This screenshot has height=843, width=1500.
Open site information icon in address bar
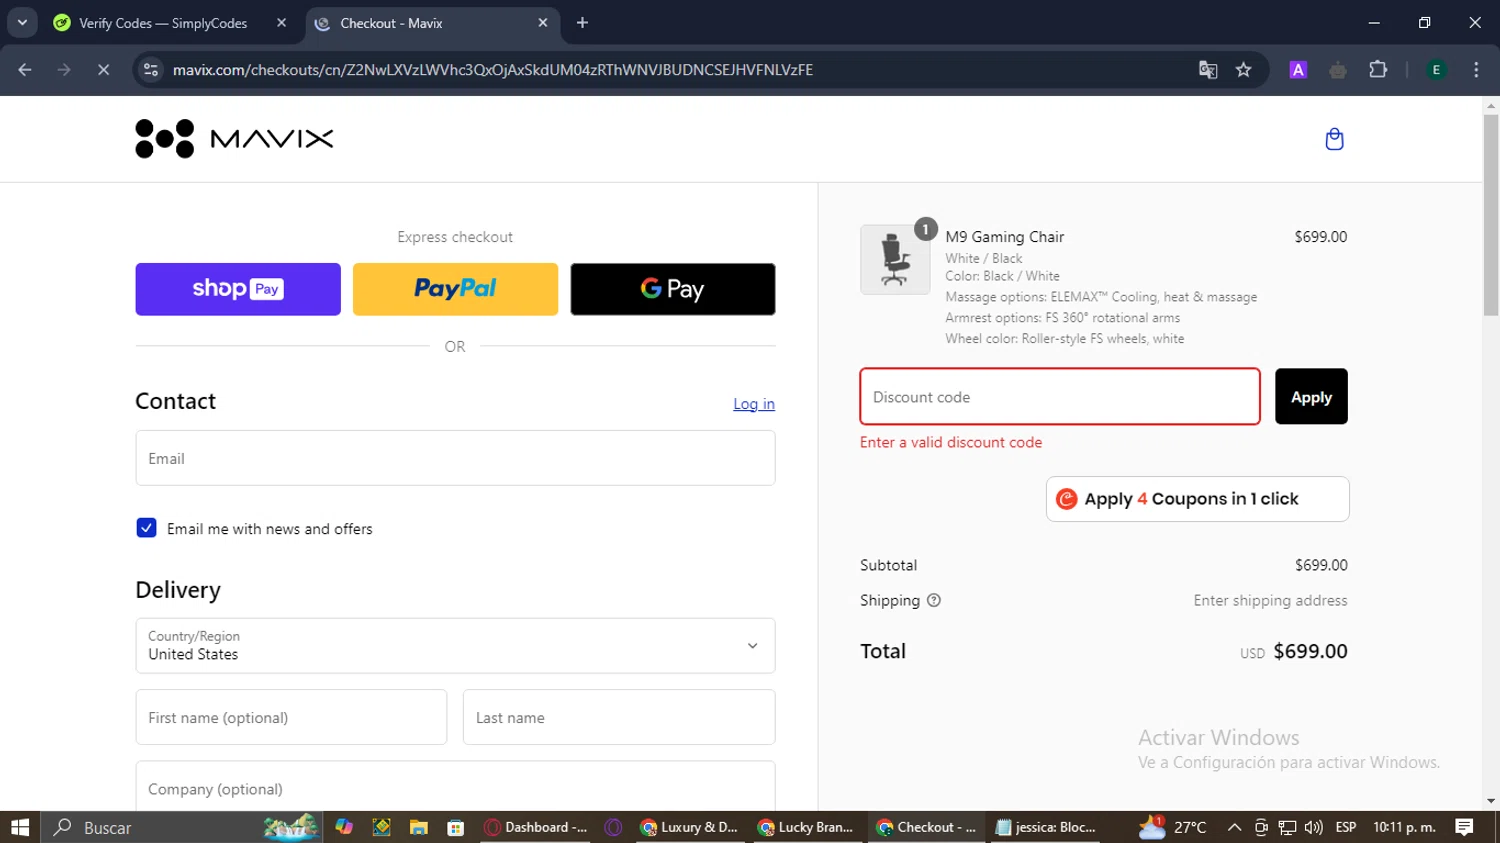tap(151, 70)
